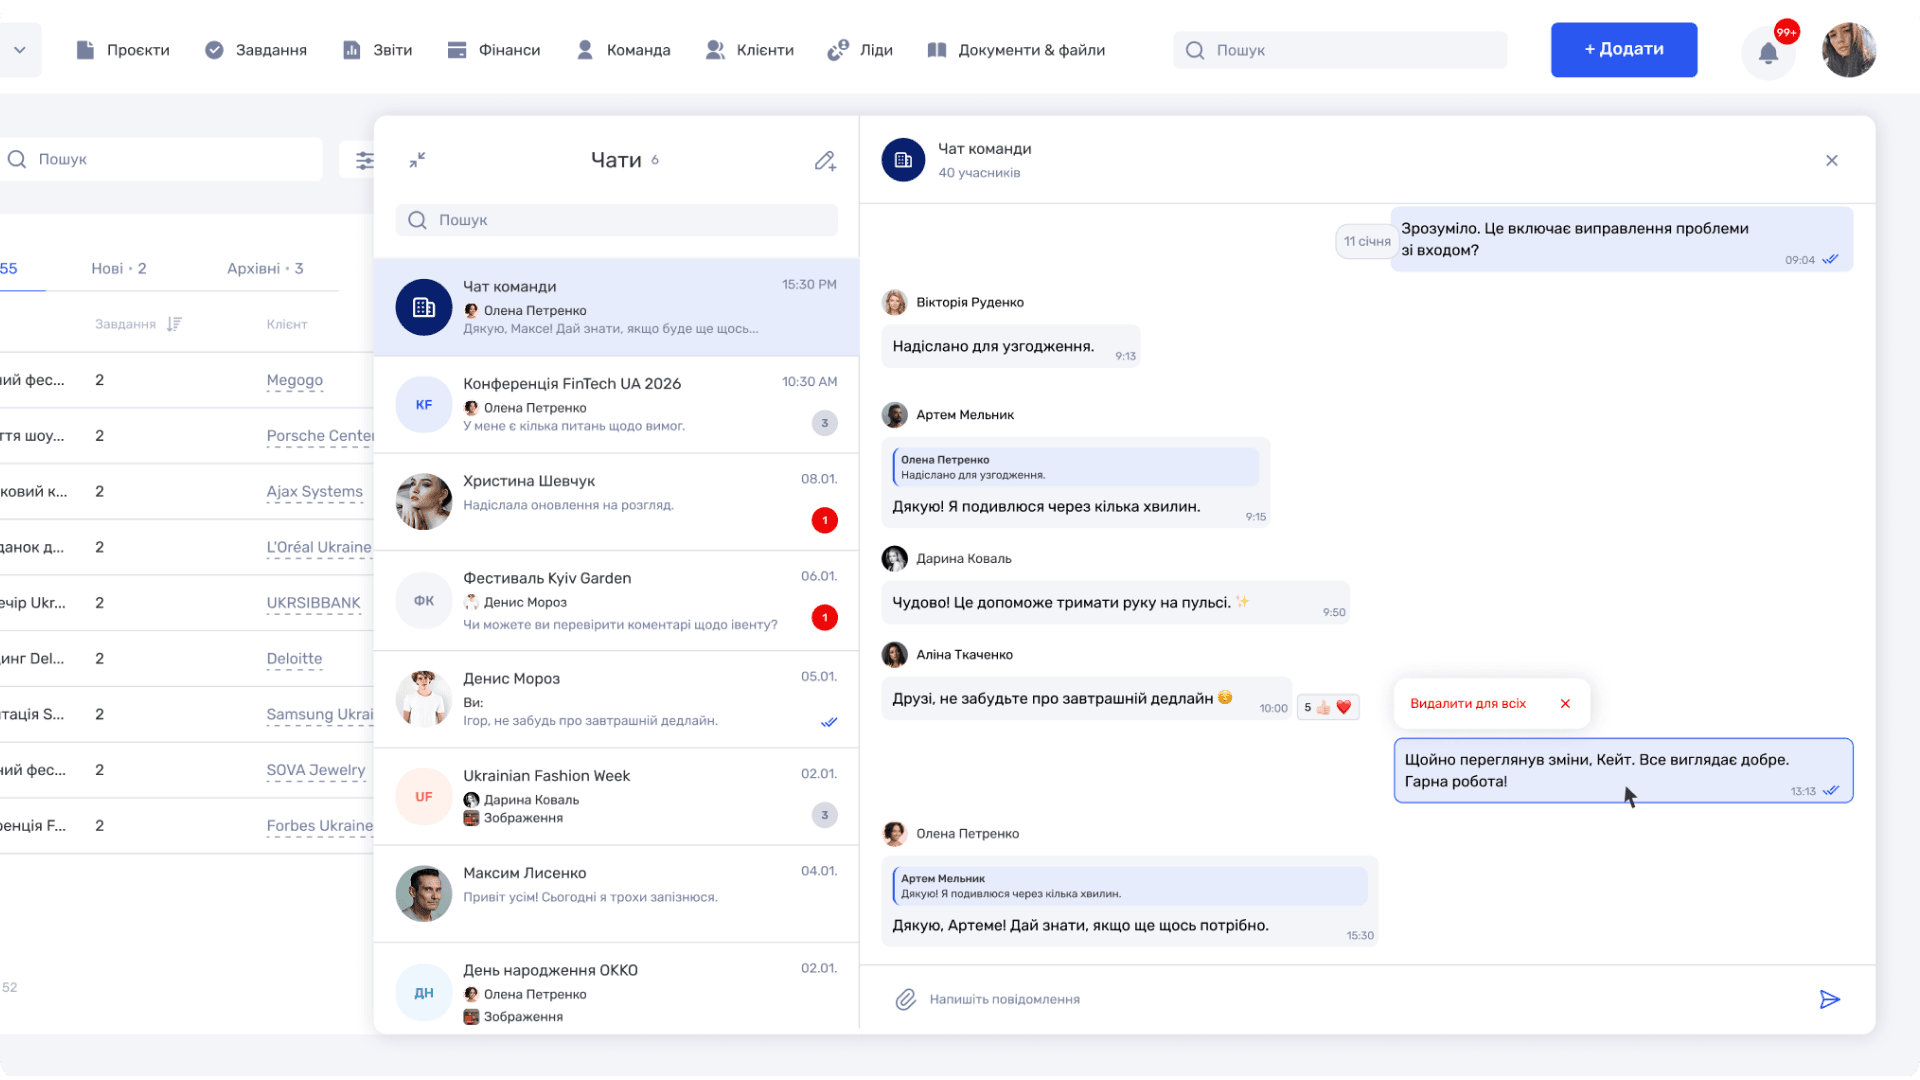
Task: Click the Чати panel counter 6
Action: pos(655,160)
